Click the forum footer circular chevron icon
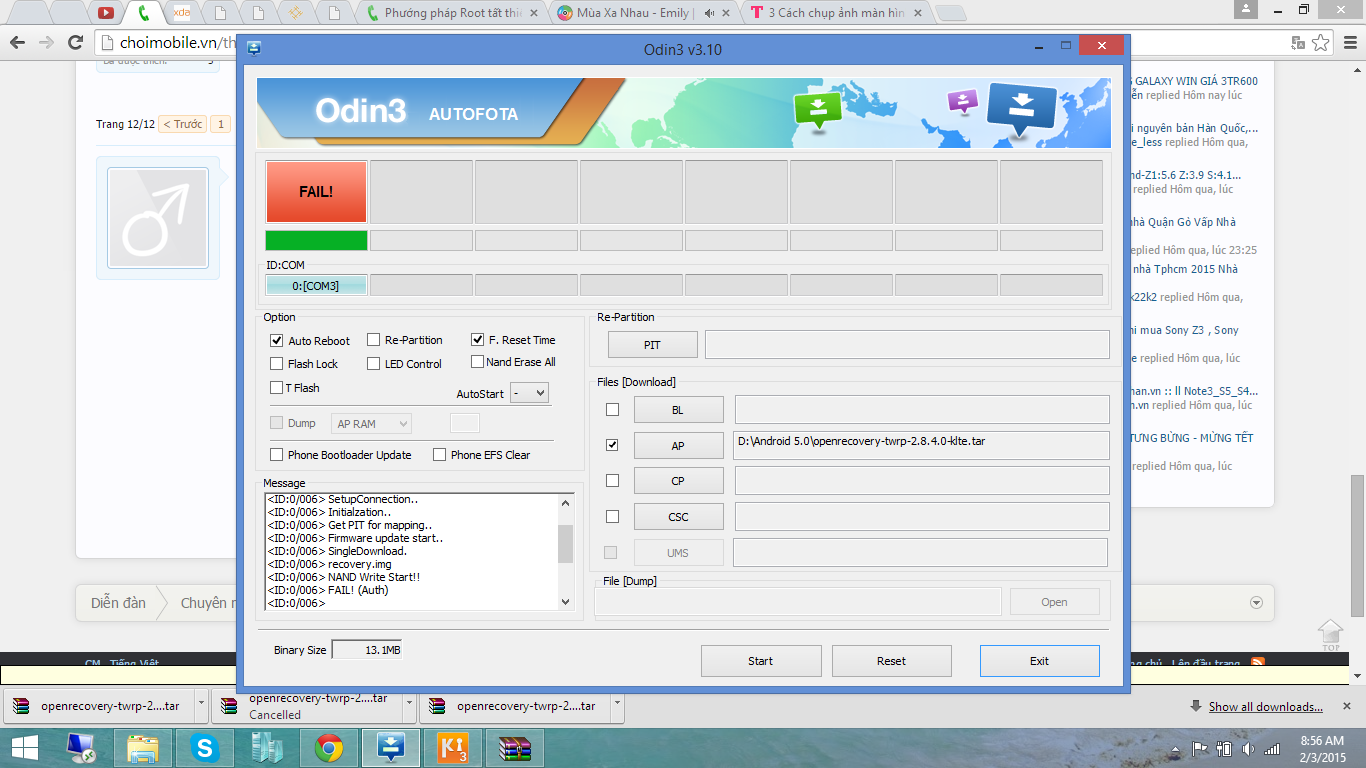 (x=1256, y=603)
